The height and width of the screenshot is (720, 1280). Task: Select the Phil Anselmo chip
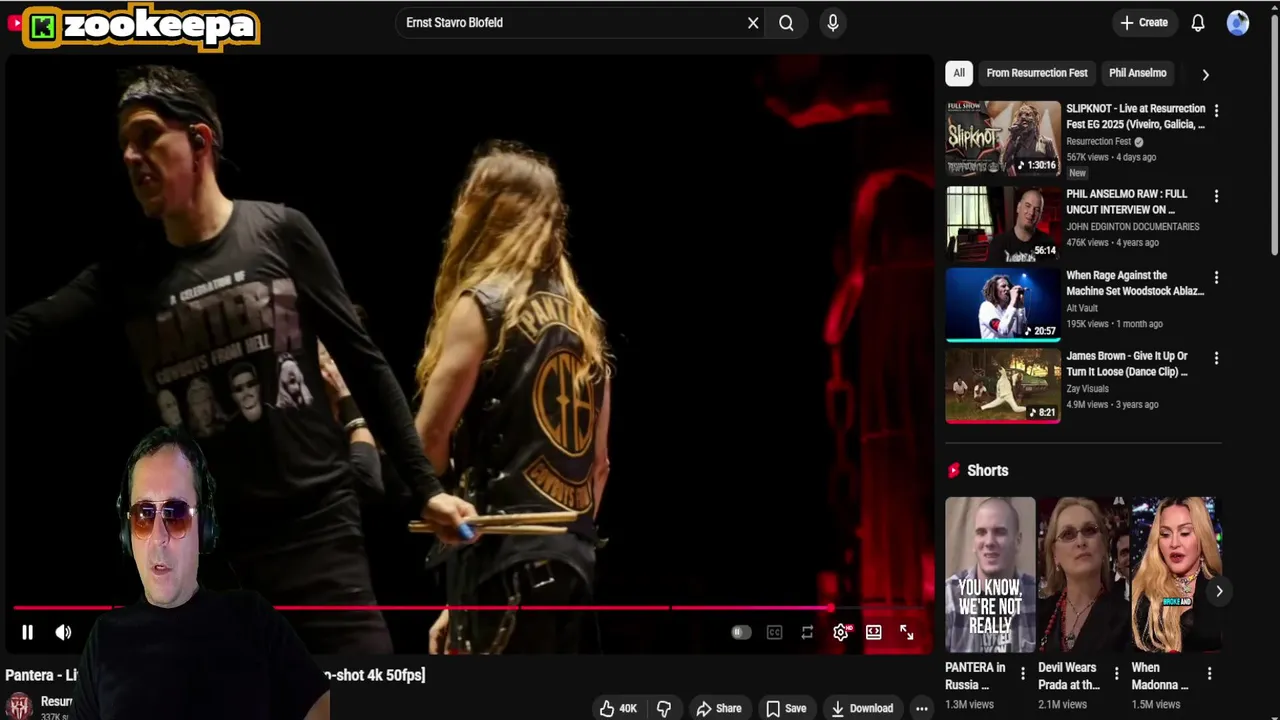pos(1138,73)
